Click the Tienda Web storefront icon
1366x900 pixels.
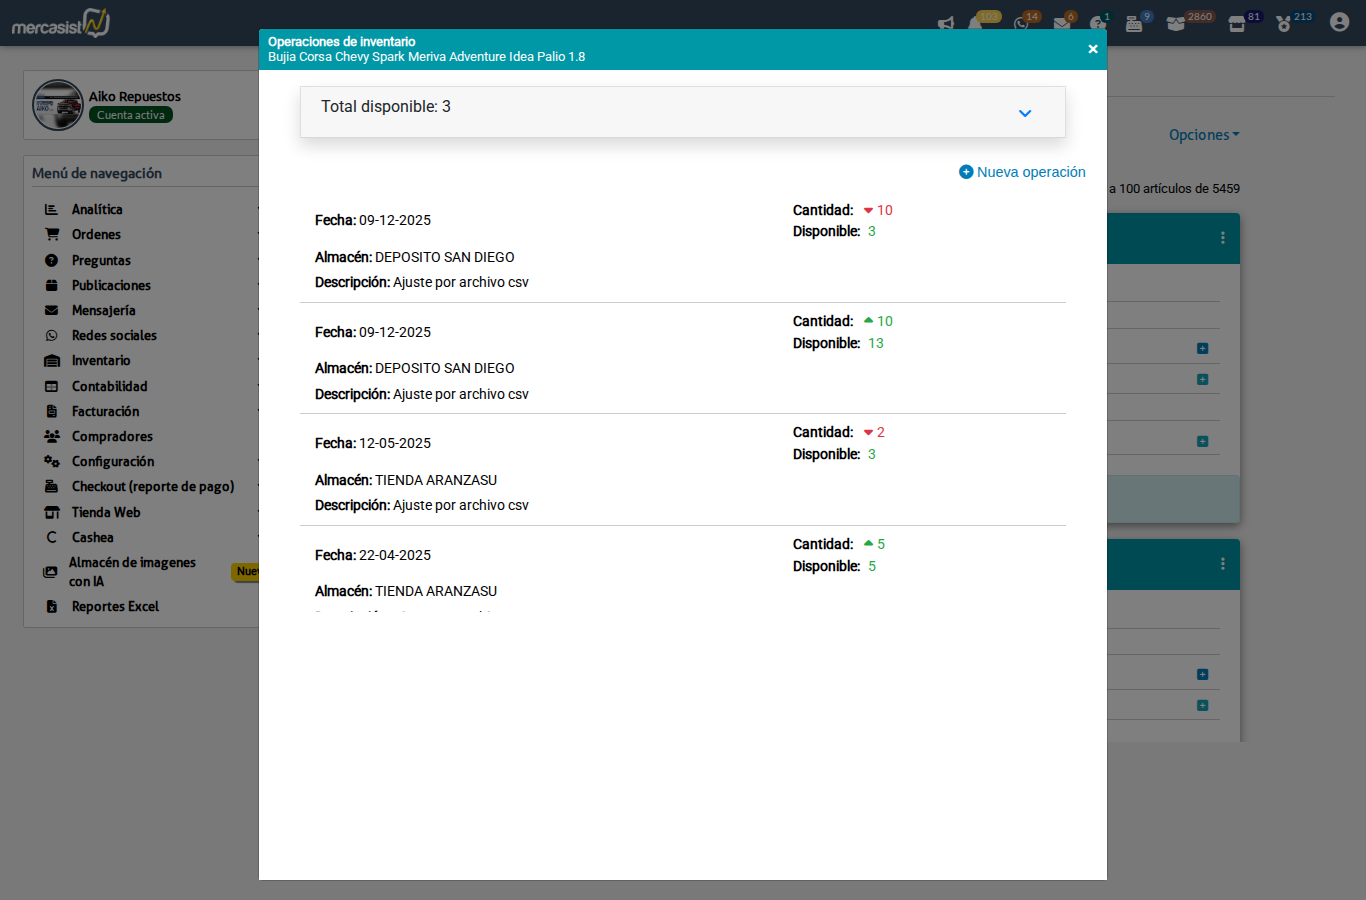(x=52, y=512)
